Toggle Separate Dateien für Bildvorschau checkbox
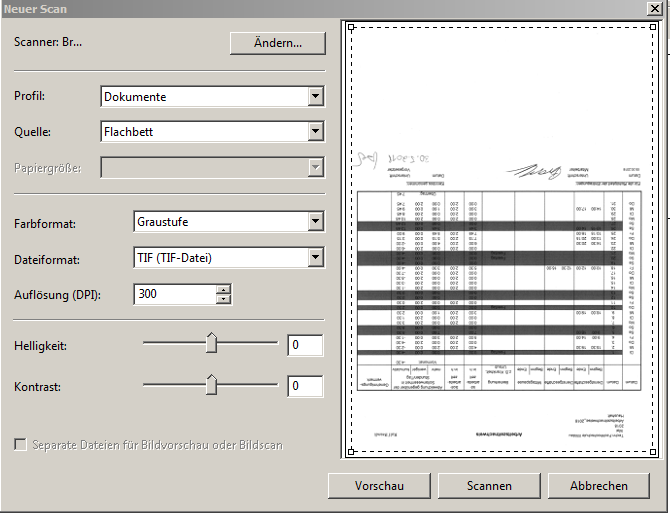The image size is (670, 515). (20, 444)
